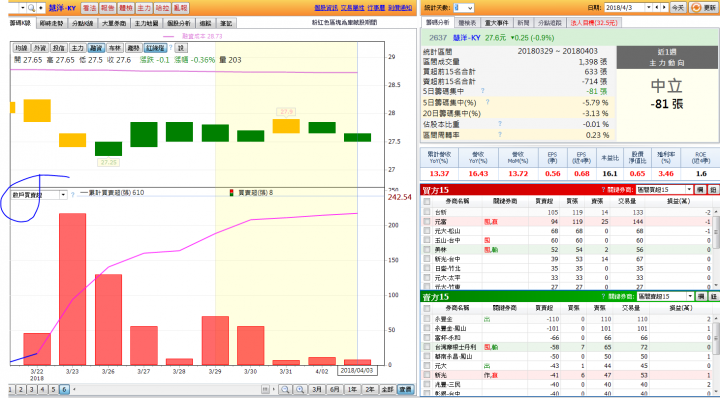Check the 台灣摩根士丹利 row checkbox
The image size is (720, 398).
tap(427, 347)
